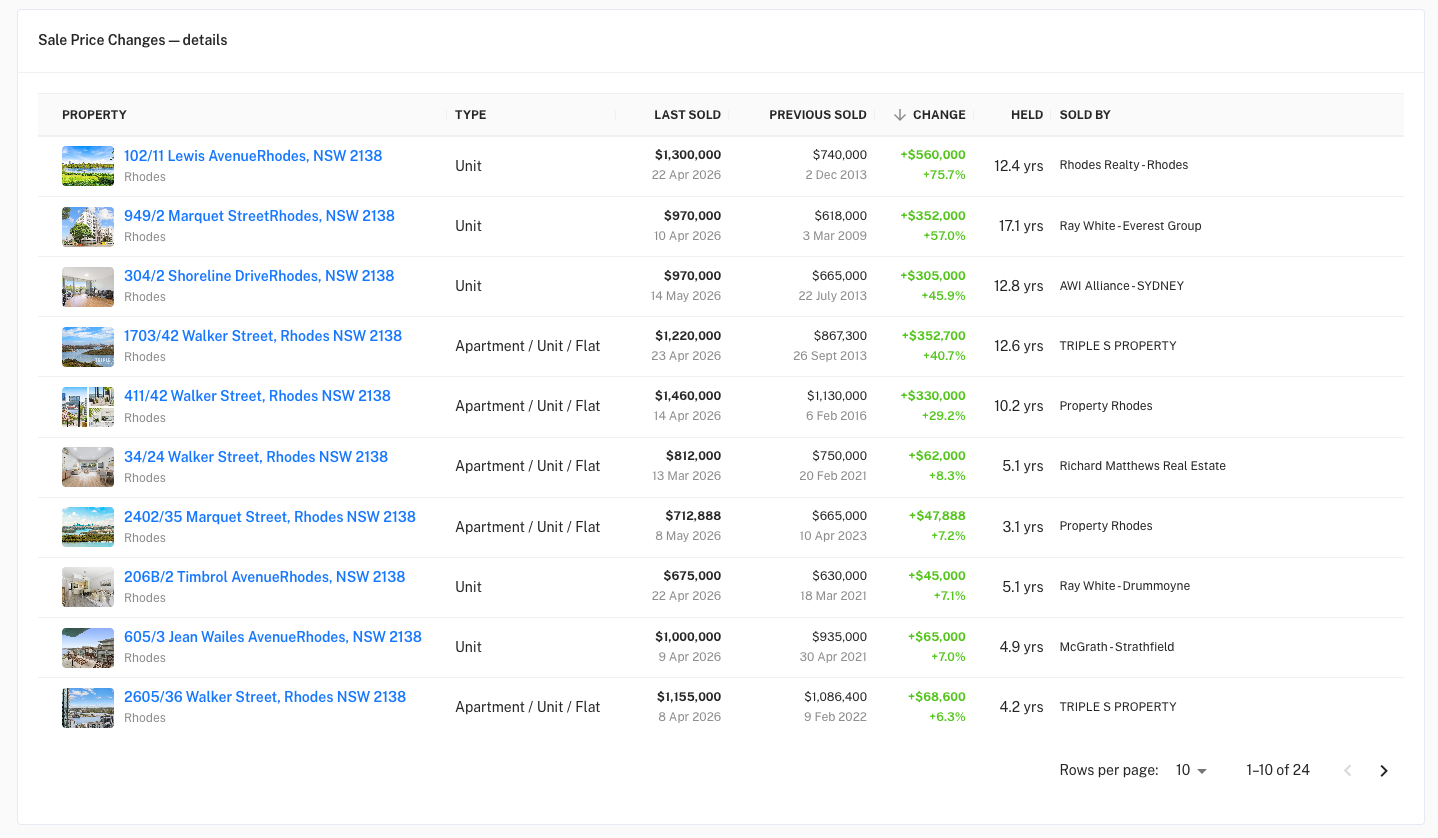1438x838 pixels.
Task: Click Rhodes Realty - Rhodes agency text
Action: [x=1124, y=165]
